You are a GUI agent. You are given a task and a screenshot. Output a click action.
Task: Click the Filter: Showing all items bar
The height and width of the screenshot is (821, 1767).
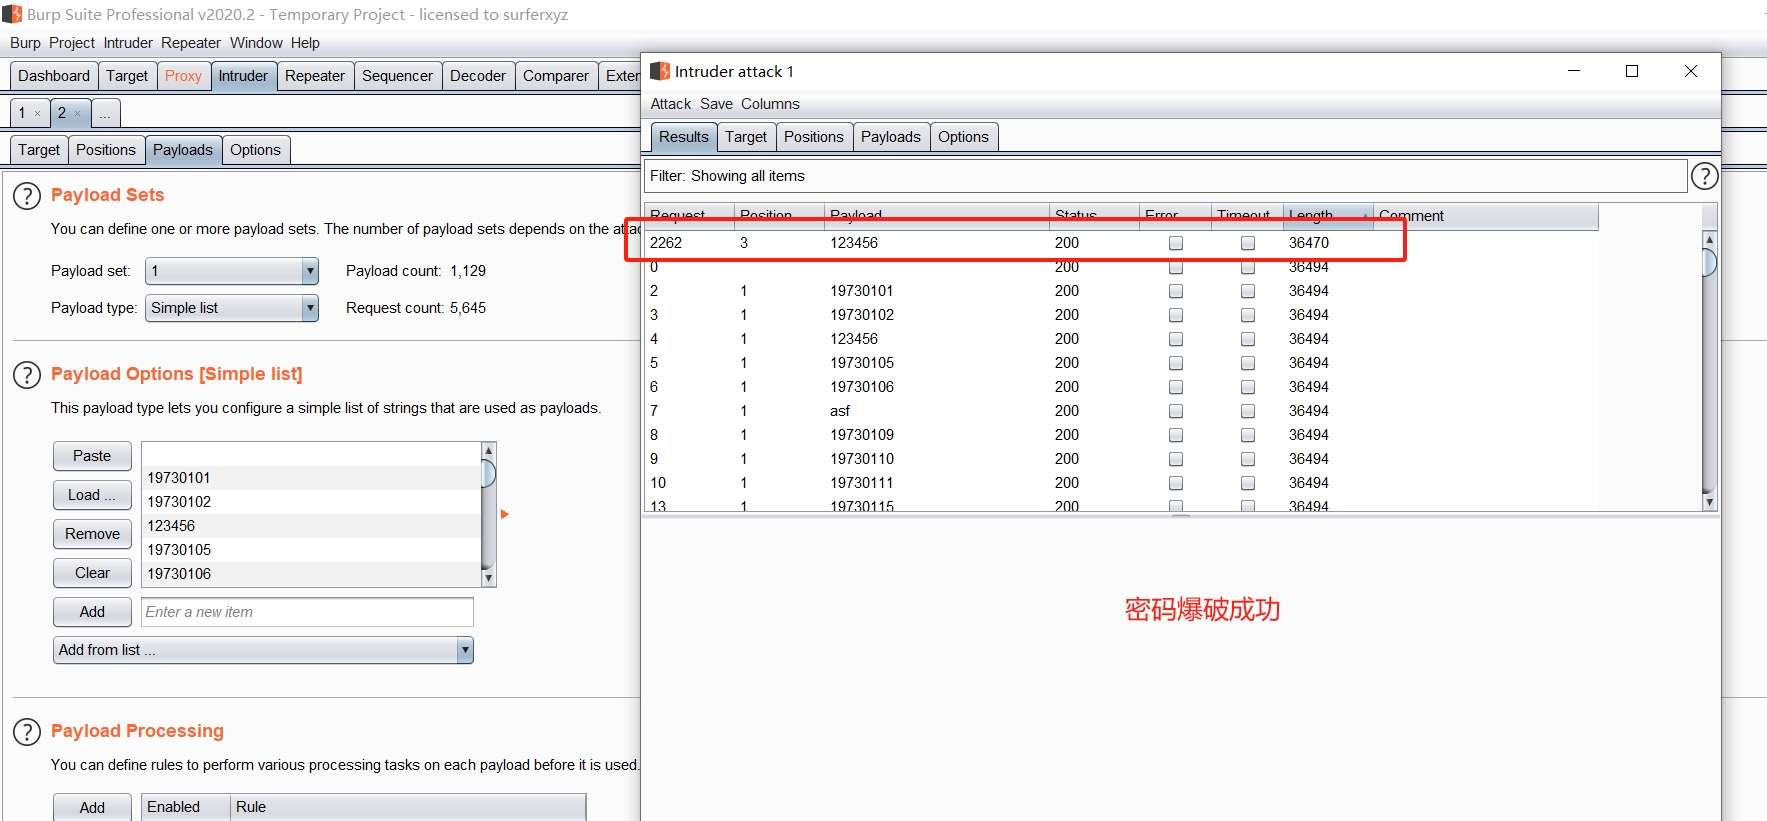coord(1165,176)
